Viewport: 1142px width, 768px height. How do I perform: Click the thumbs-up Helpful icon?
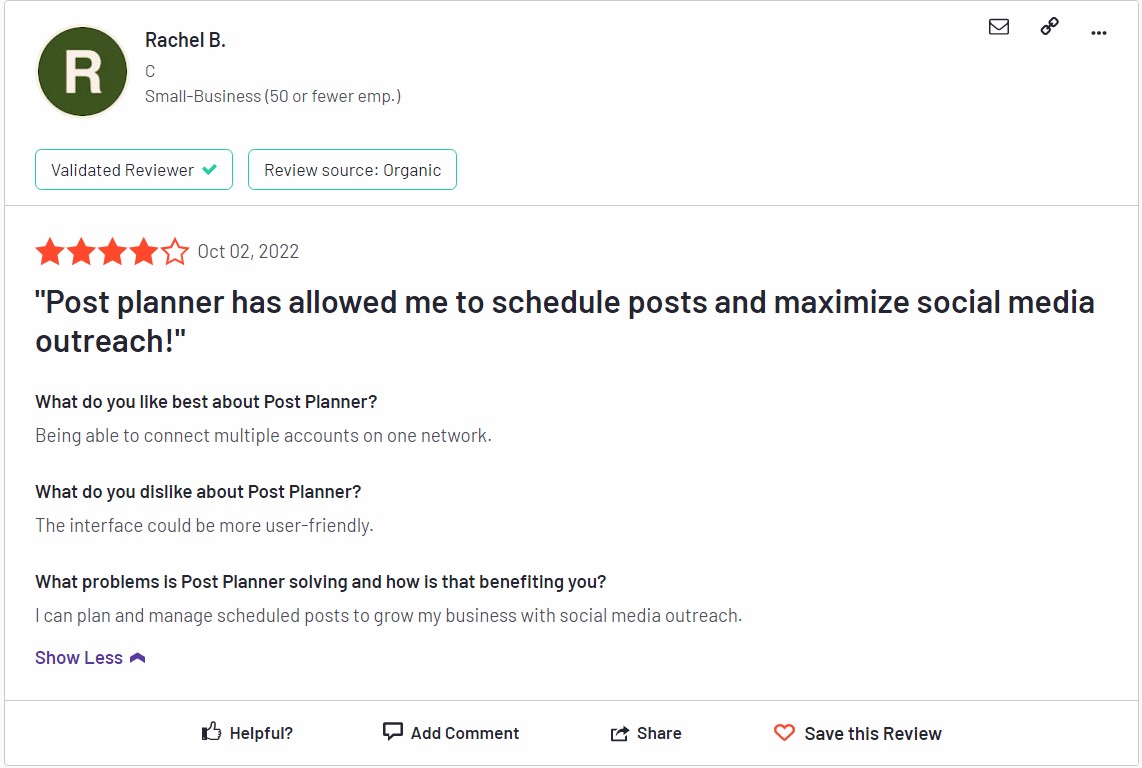tap(211, 731)
